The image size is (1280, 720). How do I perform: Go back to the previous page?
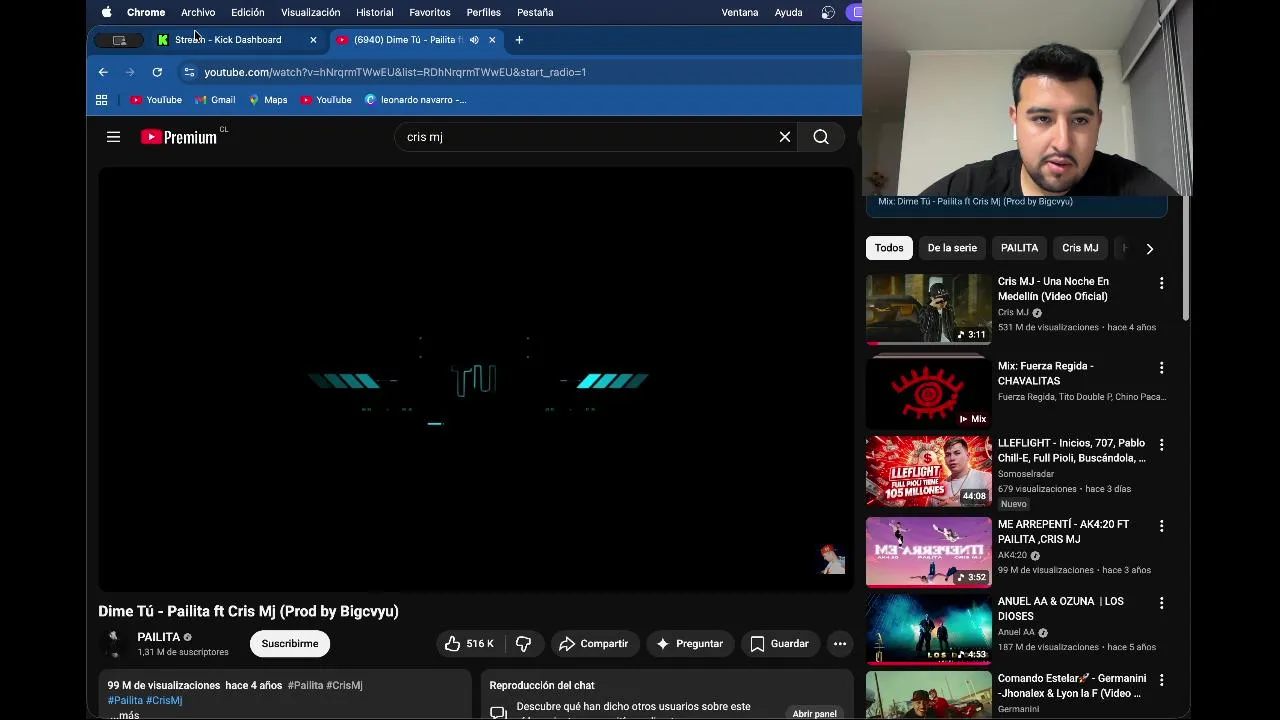[x=103, y=72]
